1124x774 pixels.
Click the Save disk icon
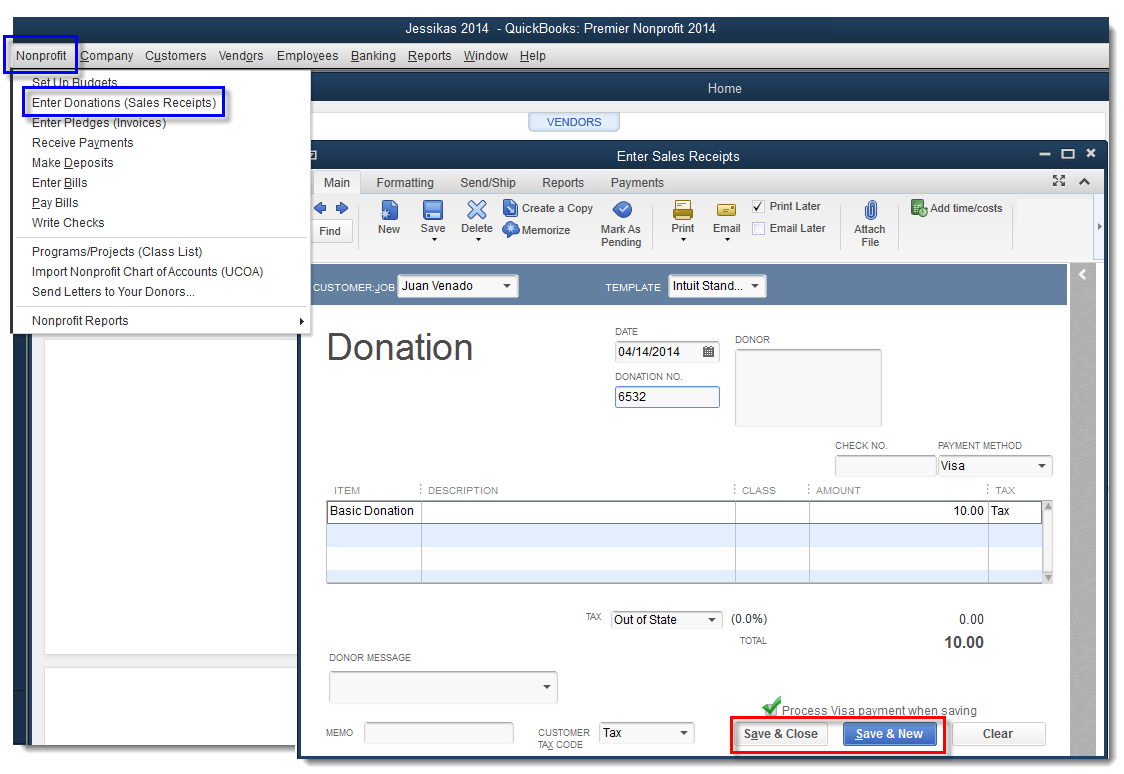(433, 210)
